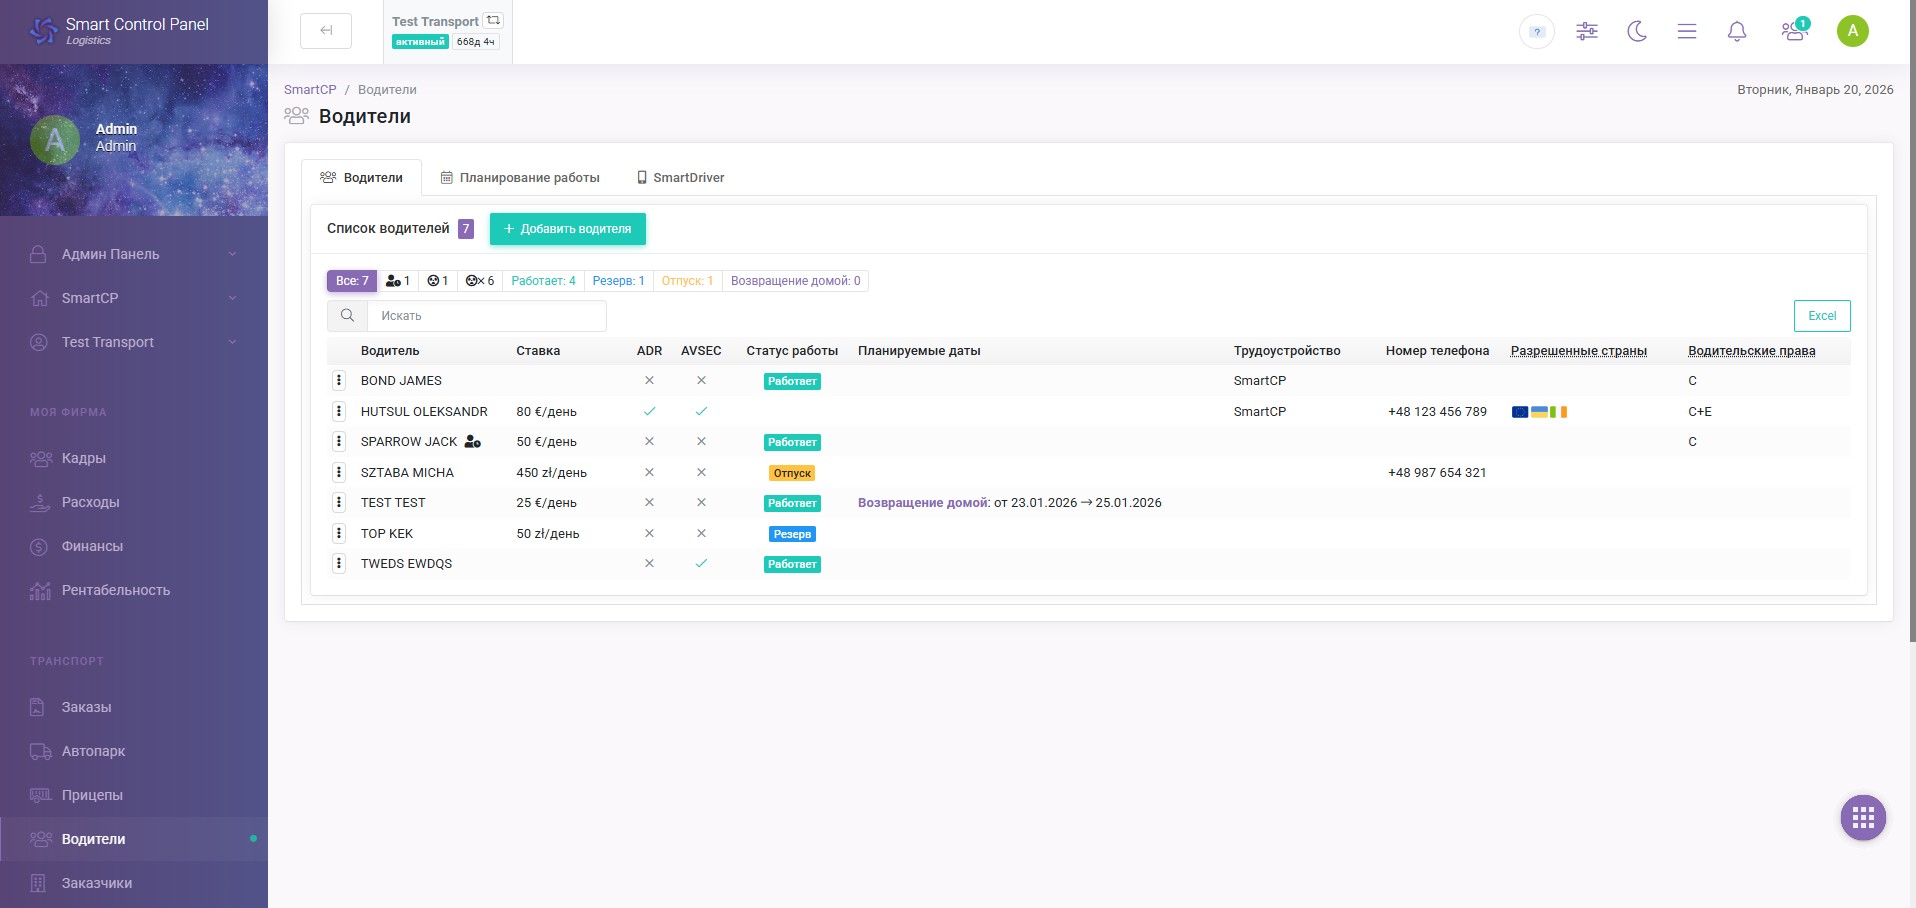Open row menu for TWEDS EWDQS

(x=339, y=563)
